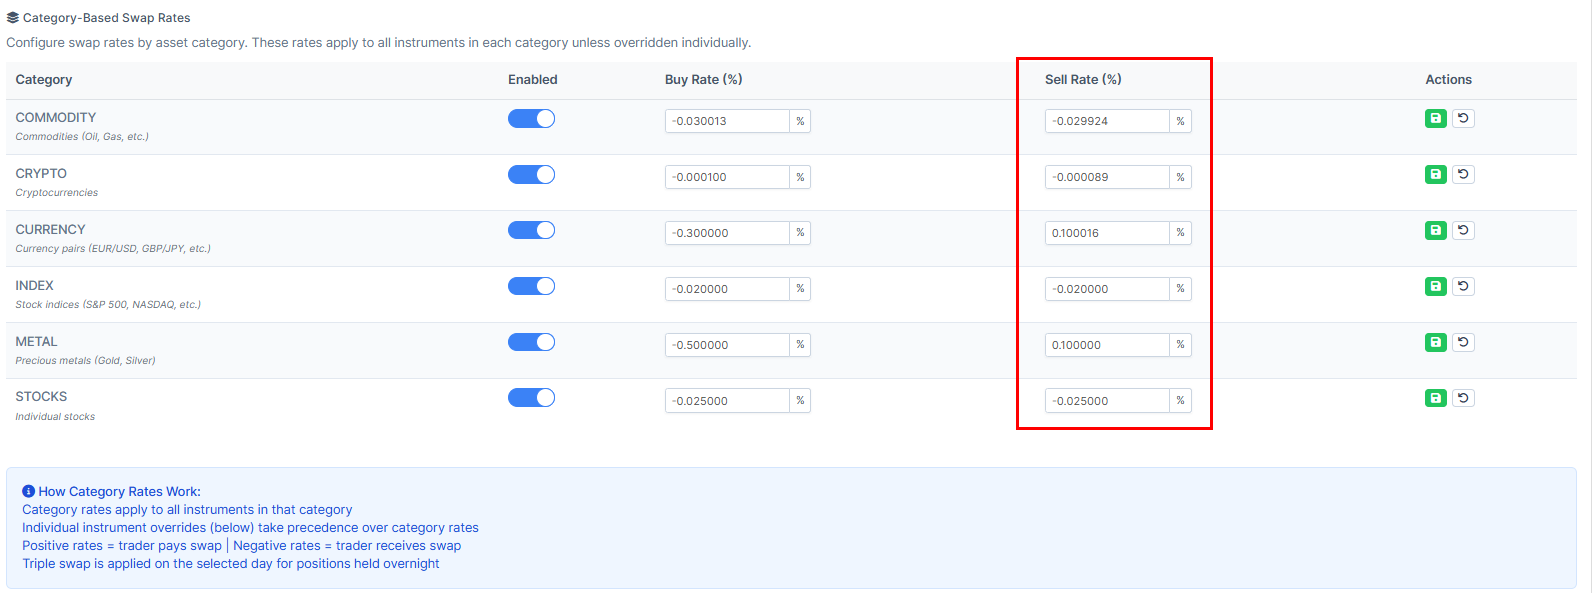Focus the CRYPTO Sell Rate input

click(1107, 177)
